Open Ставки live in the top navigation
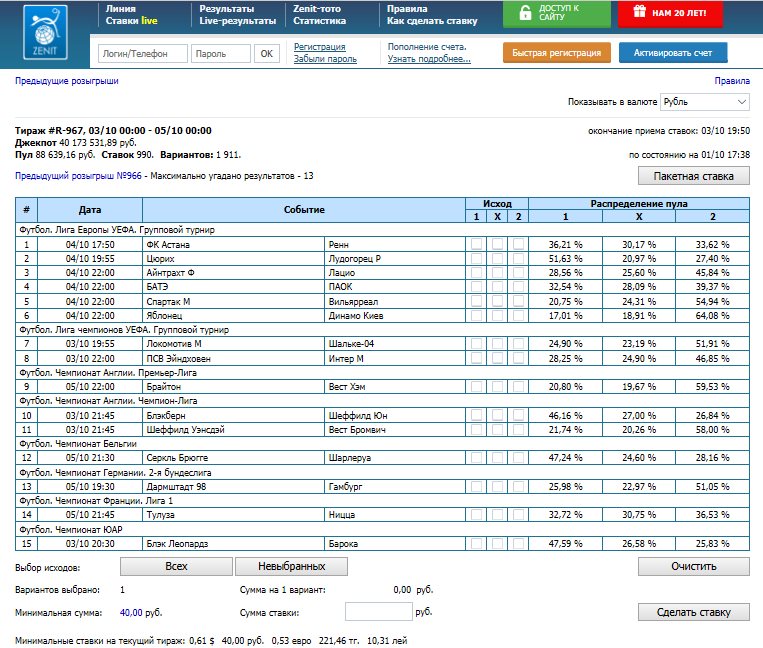Screen dimensions: 763x648 pos(131,20)
